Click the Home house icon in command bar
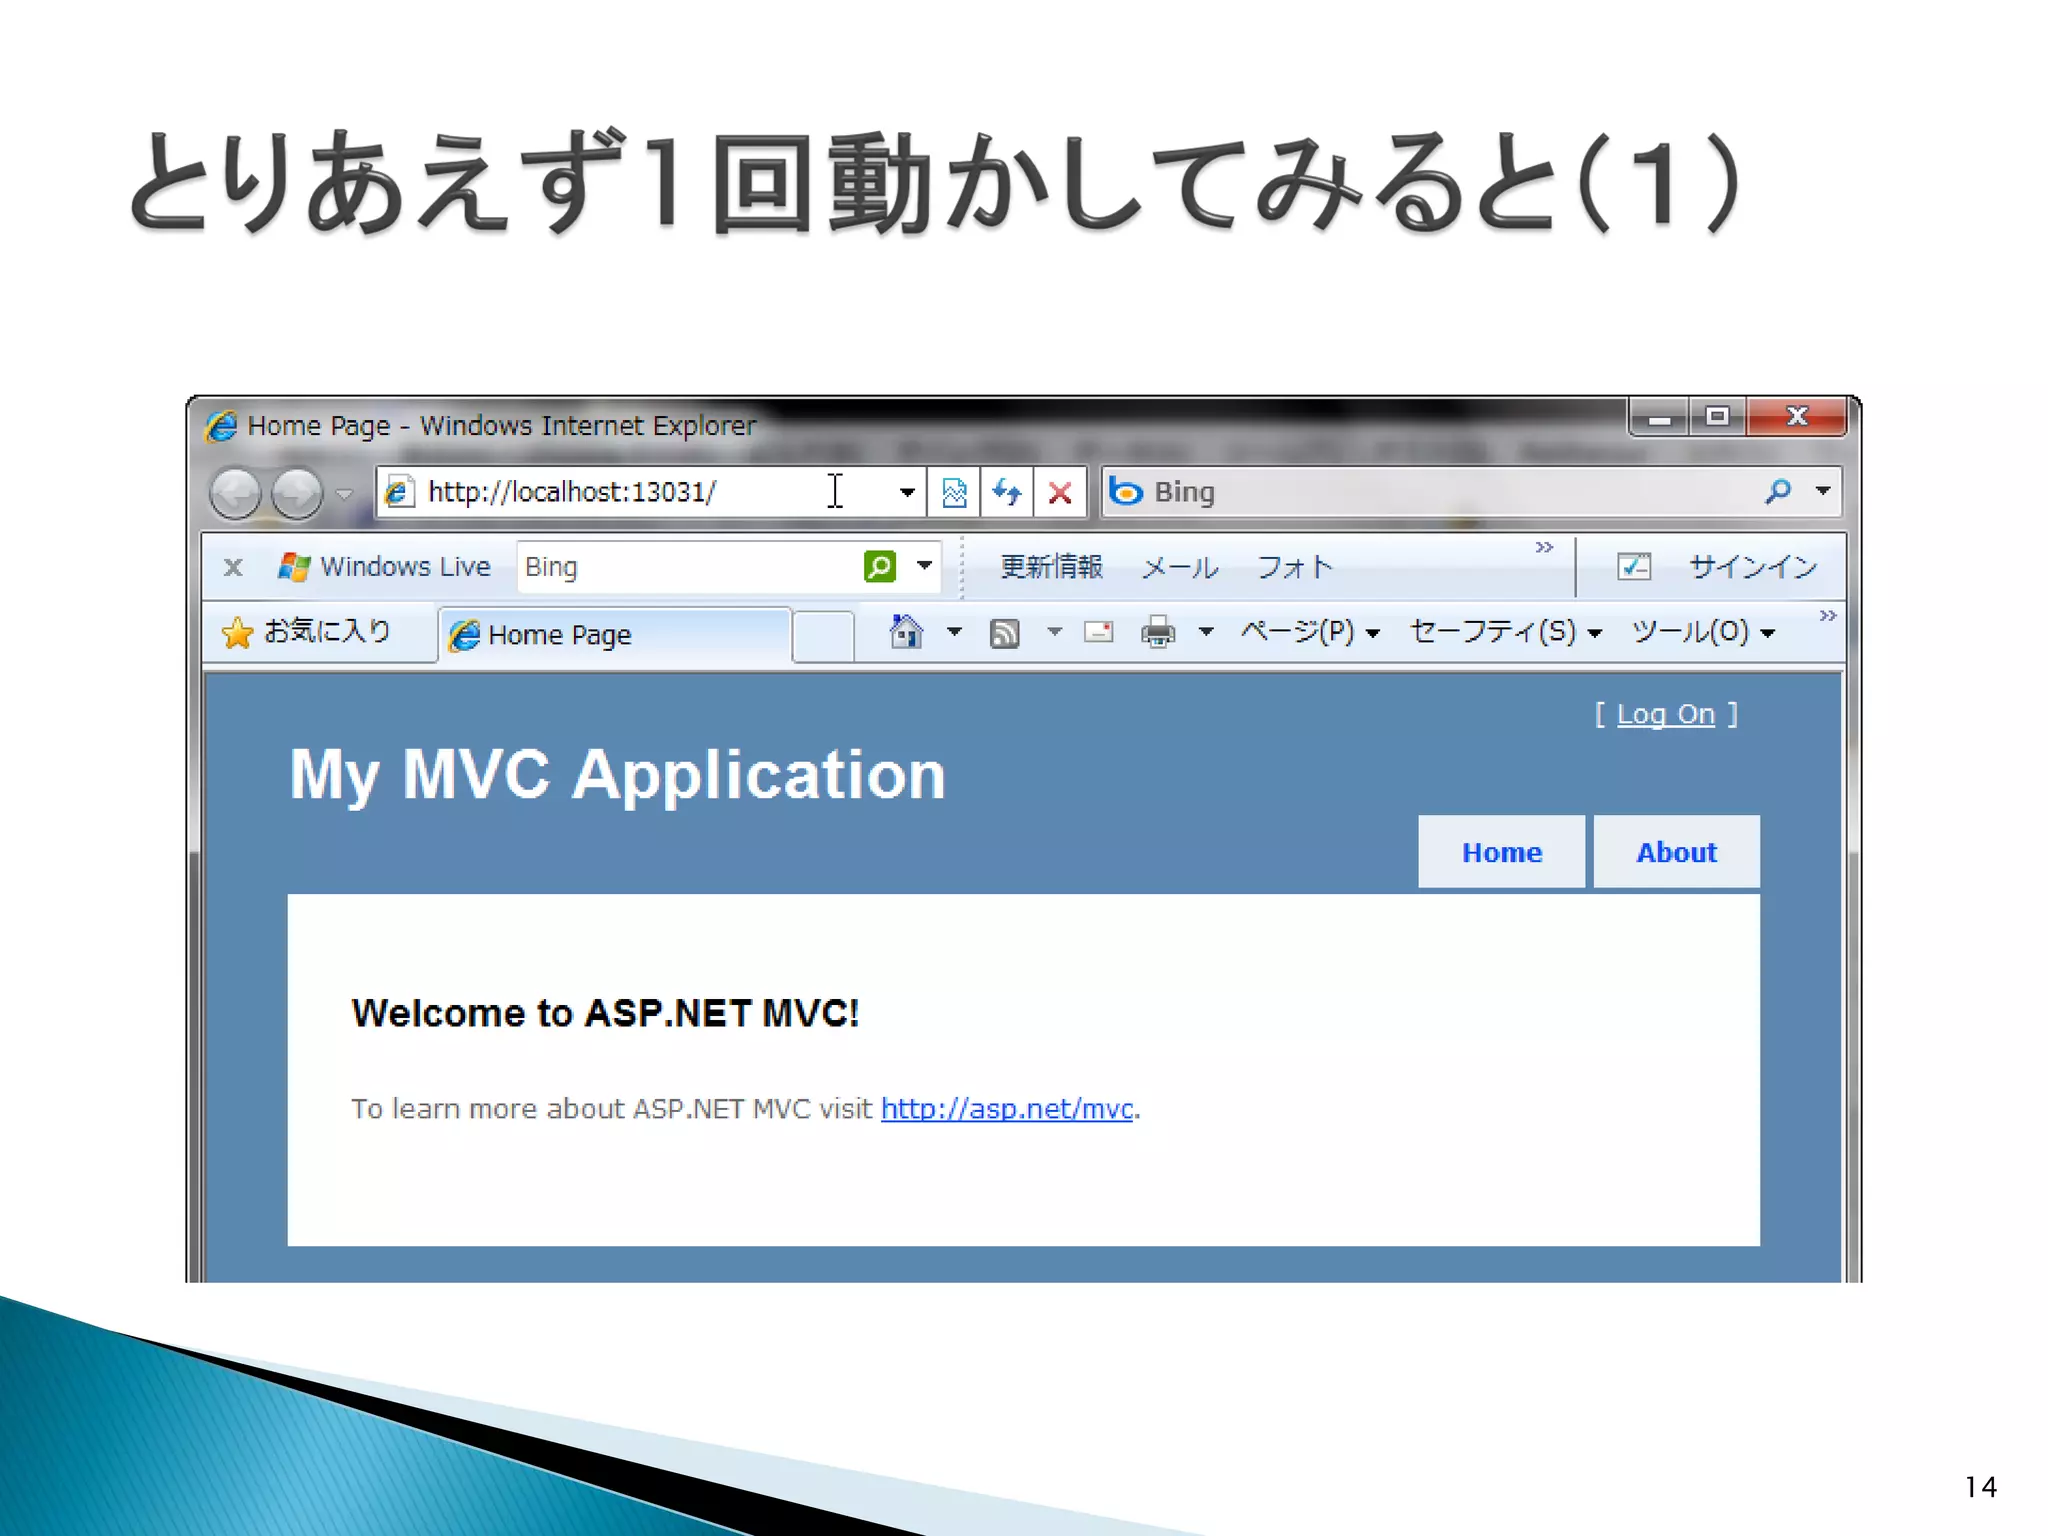This screenshot has height=1536, width=2048. coord(906,632)
